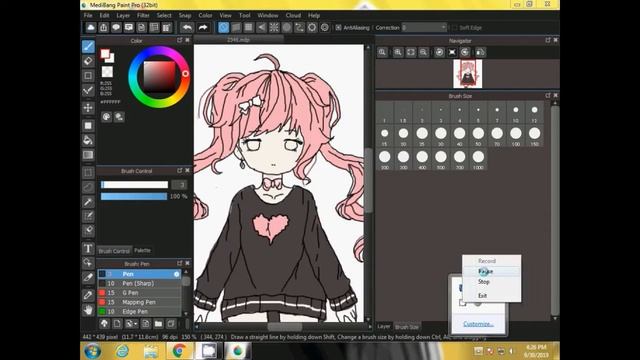Click the foreground color swatch
640x360 pixels.
click(105, 53)
